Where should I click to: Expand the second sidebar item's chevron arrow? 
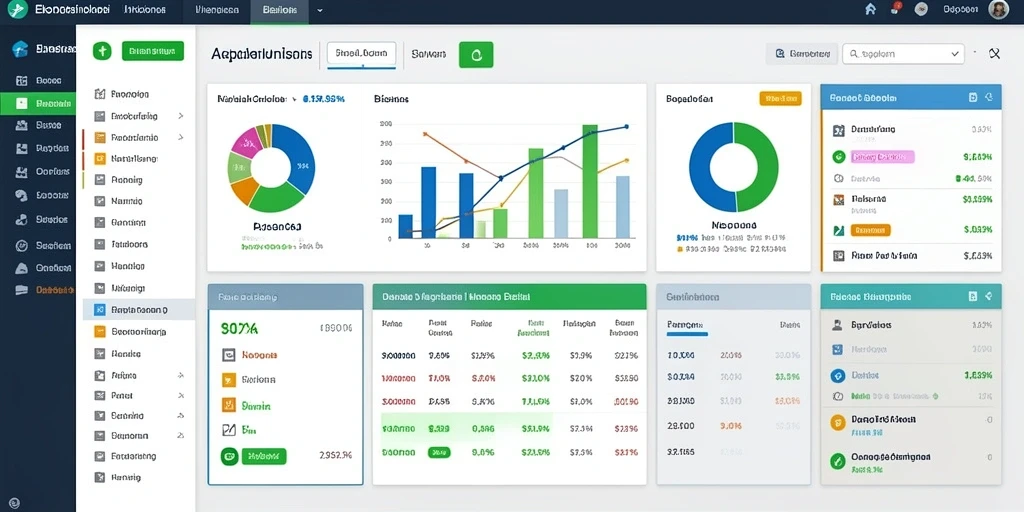(180, 116)
